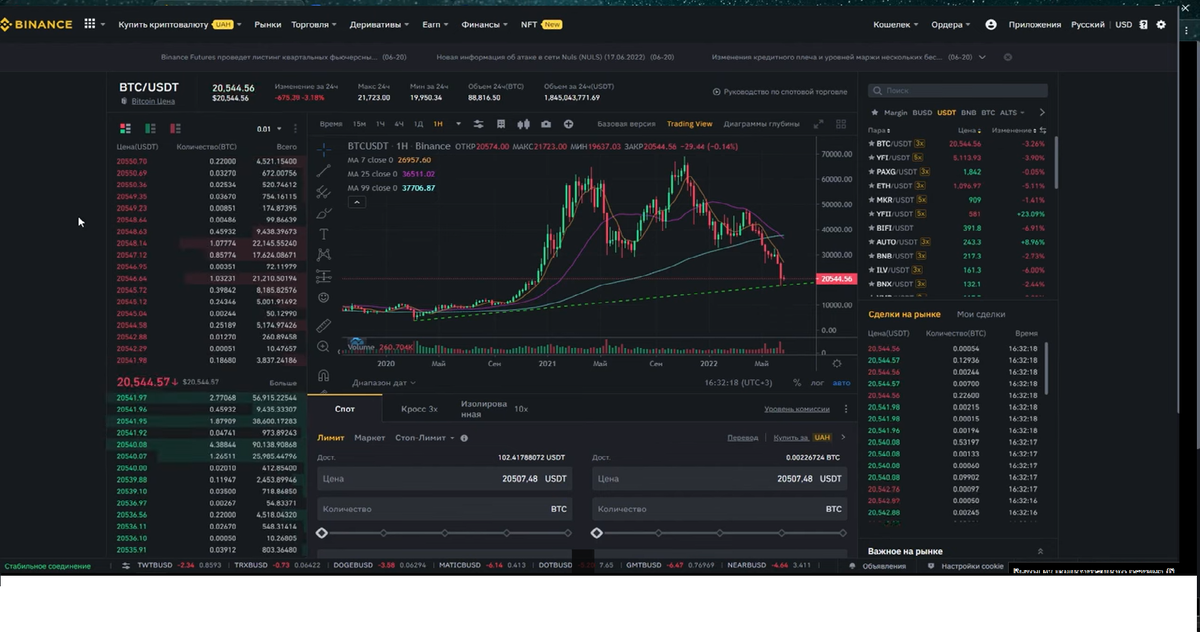The width and height of the screenshot is (1200, 632).
Task: Toggle auto scale on chart
Action: [x=841, y=382]
